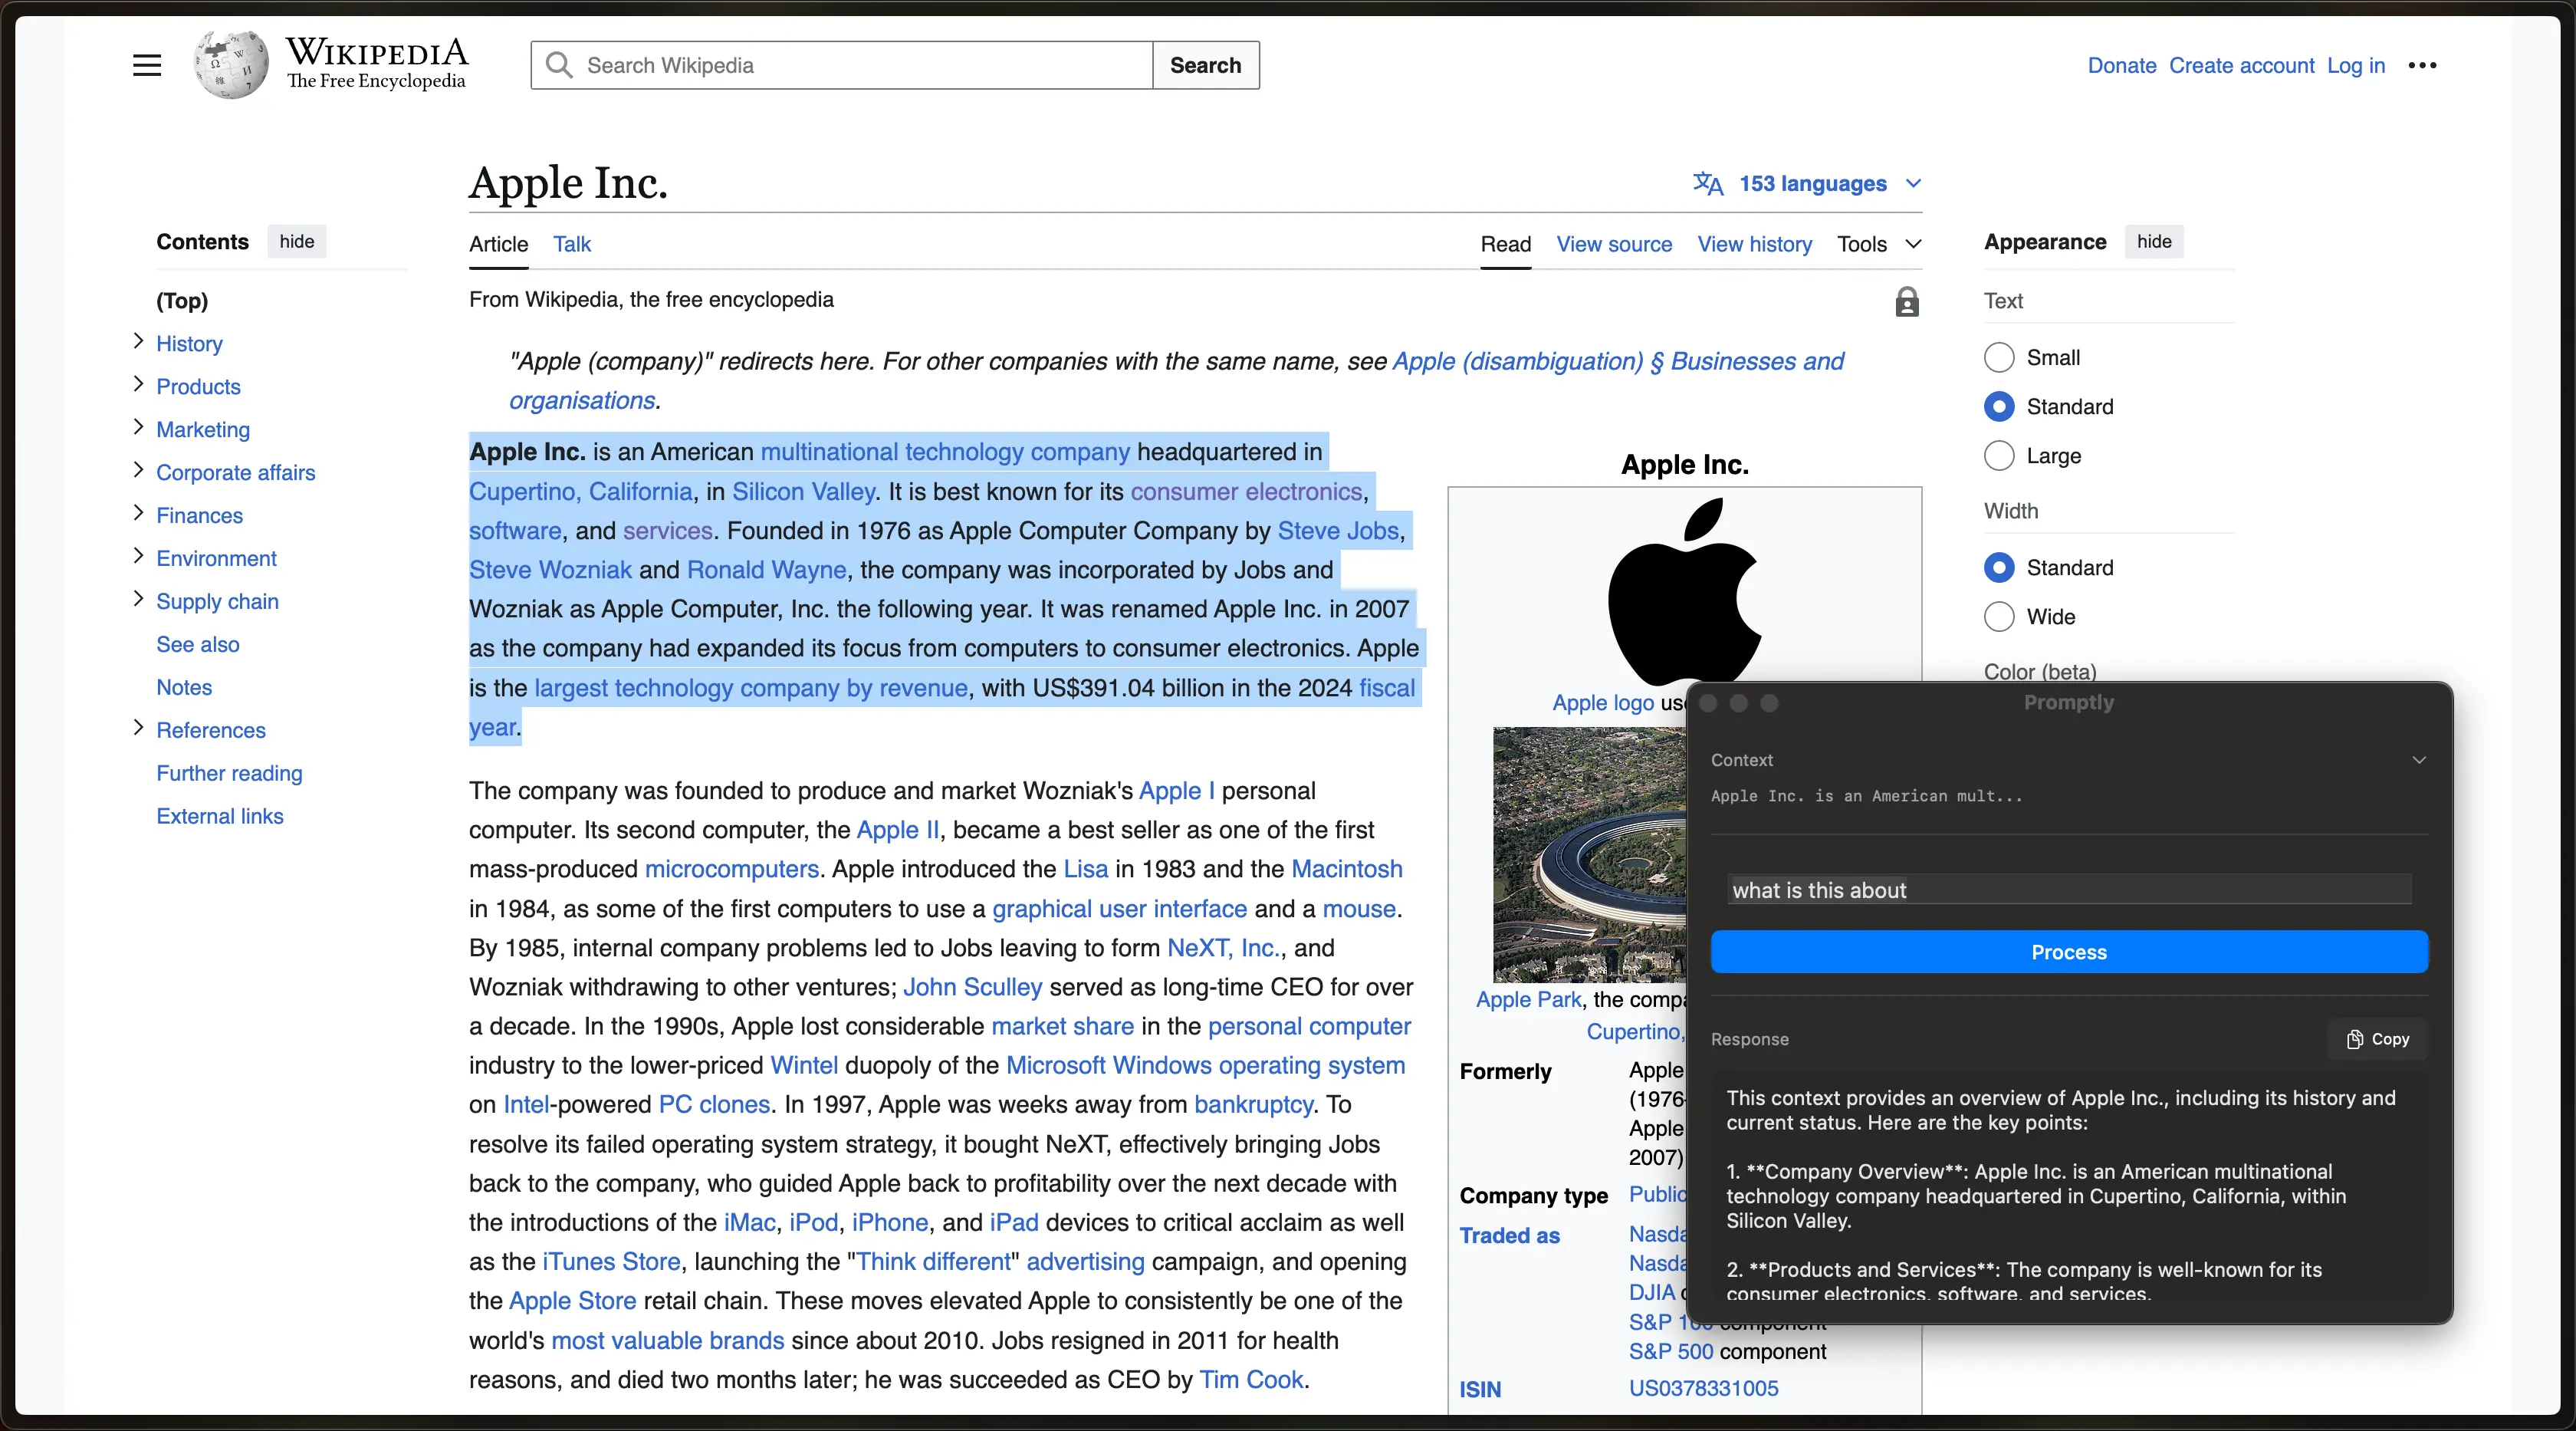Screen dimensions: 2576x1431
Task: Open the Wikipedia main menu
Action: tap(146, 65)
